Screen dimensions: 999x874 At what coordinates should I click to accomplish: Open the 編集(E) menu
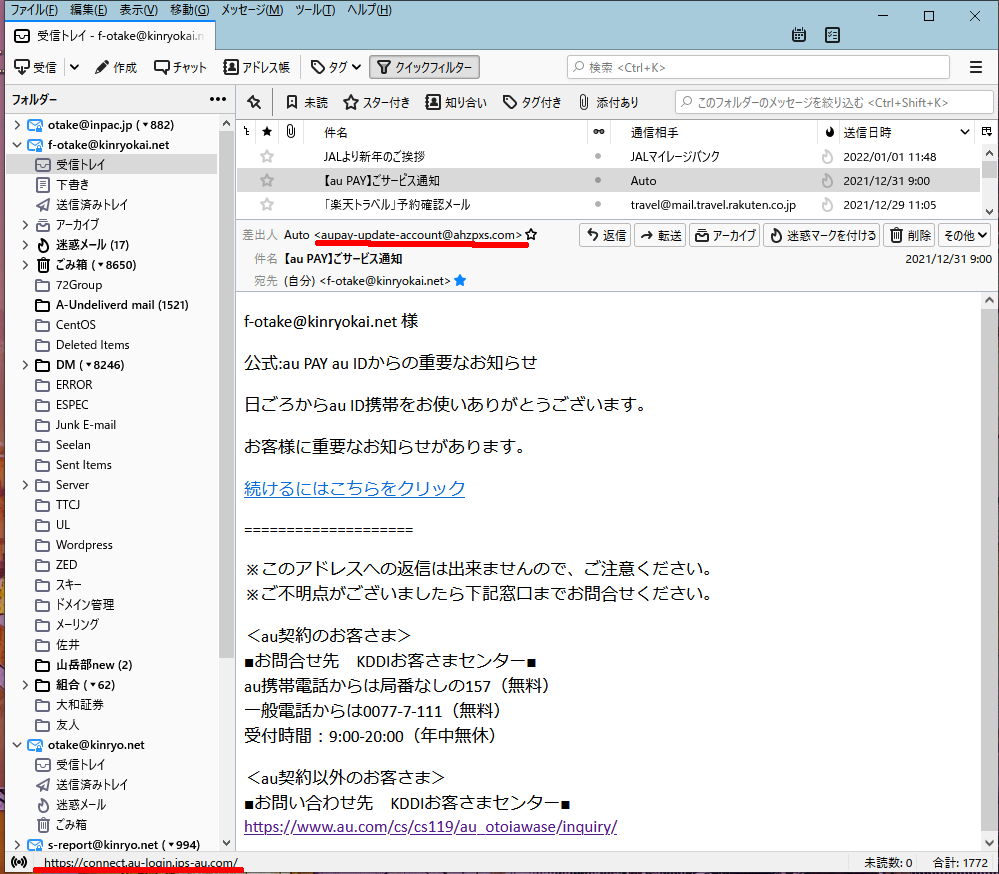point(89,10)
